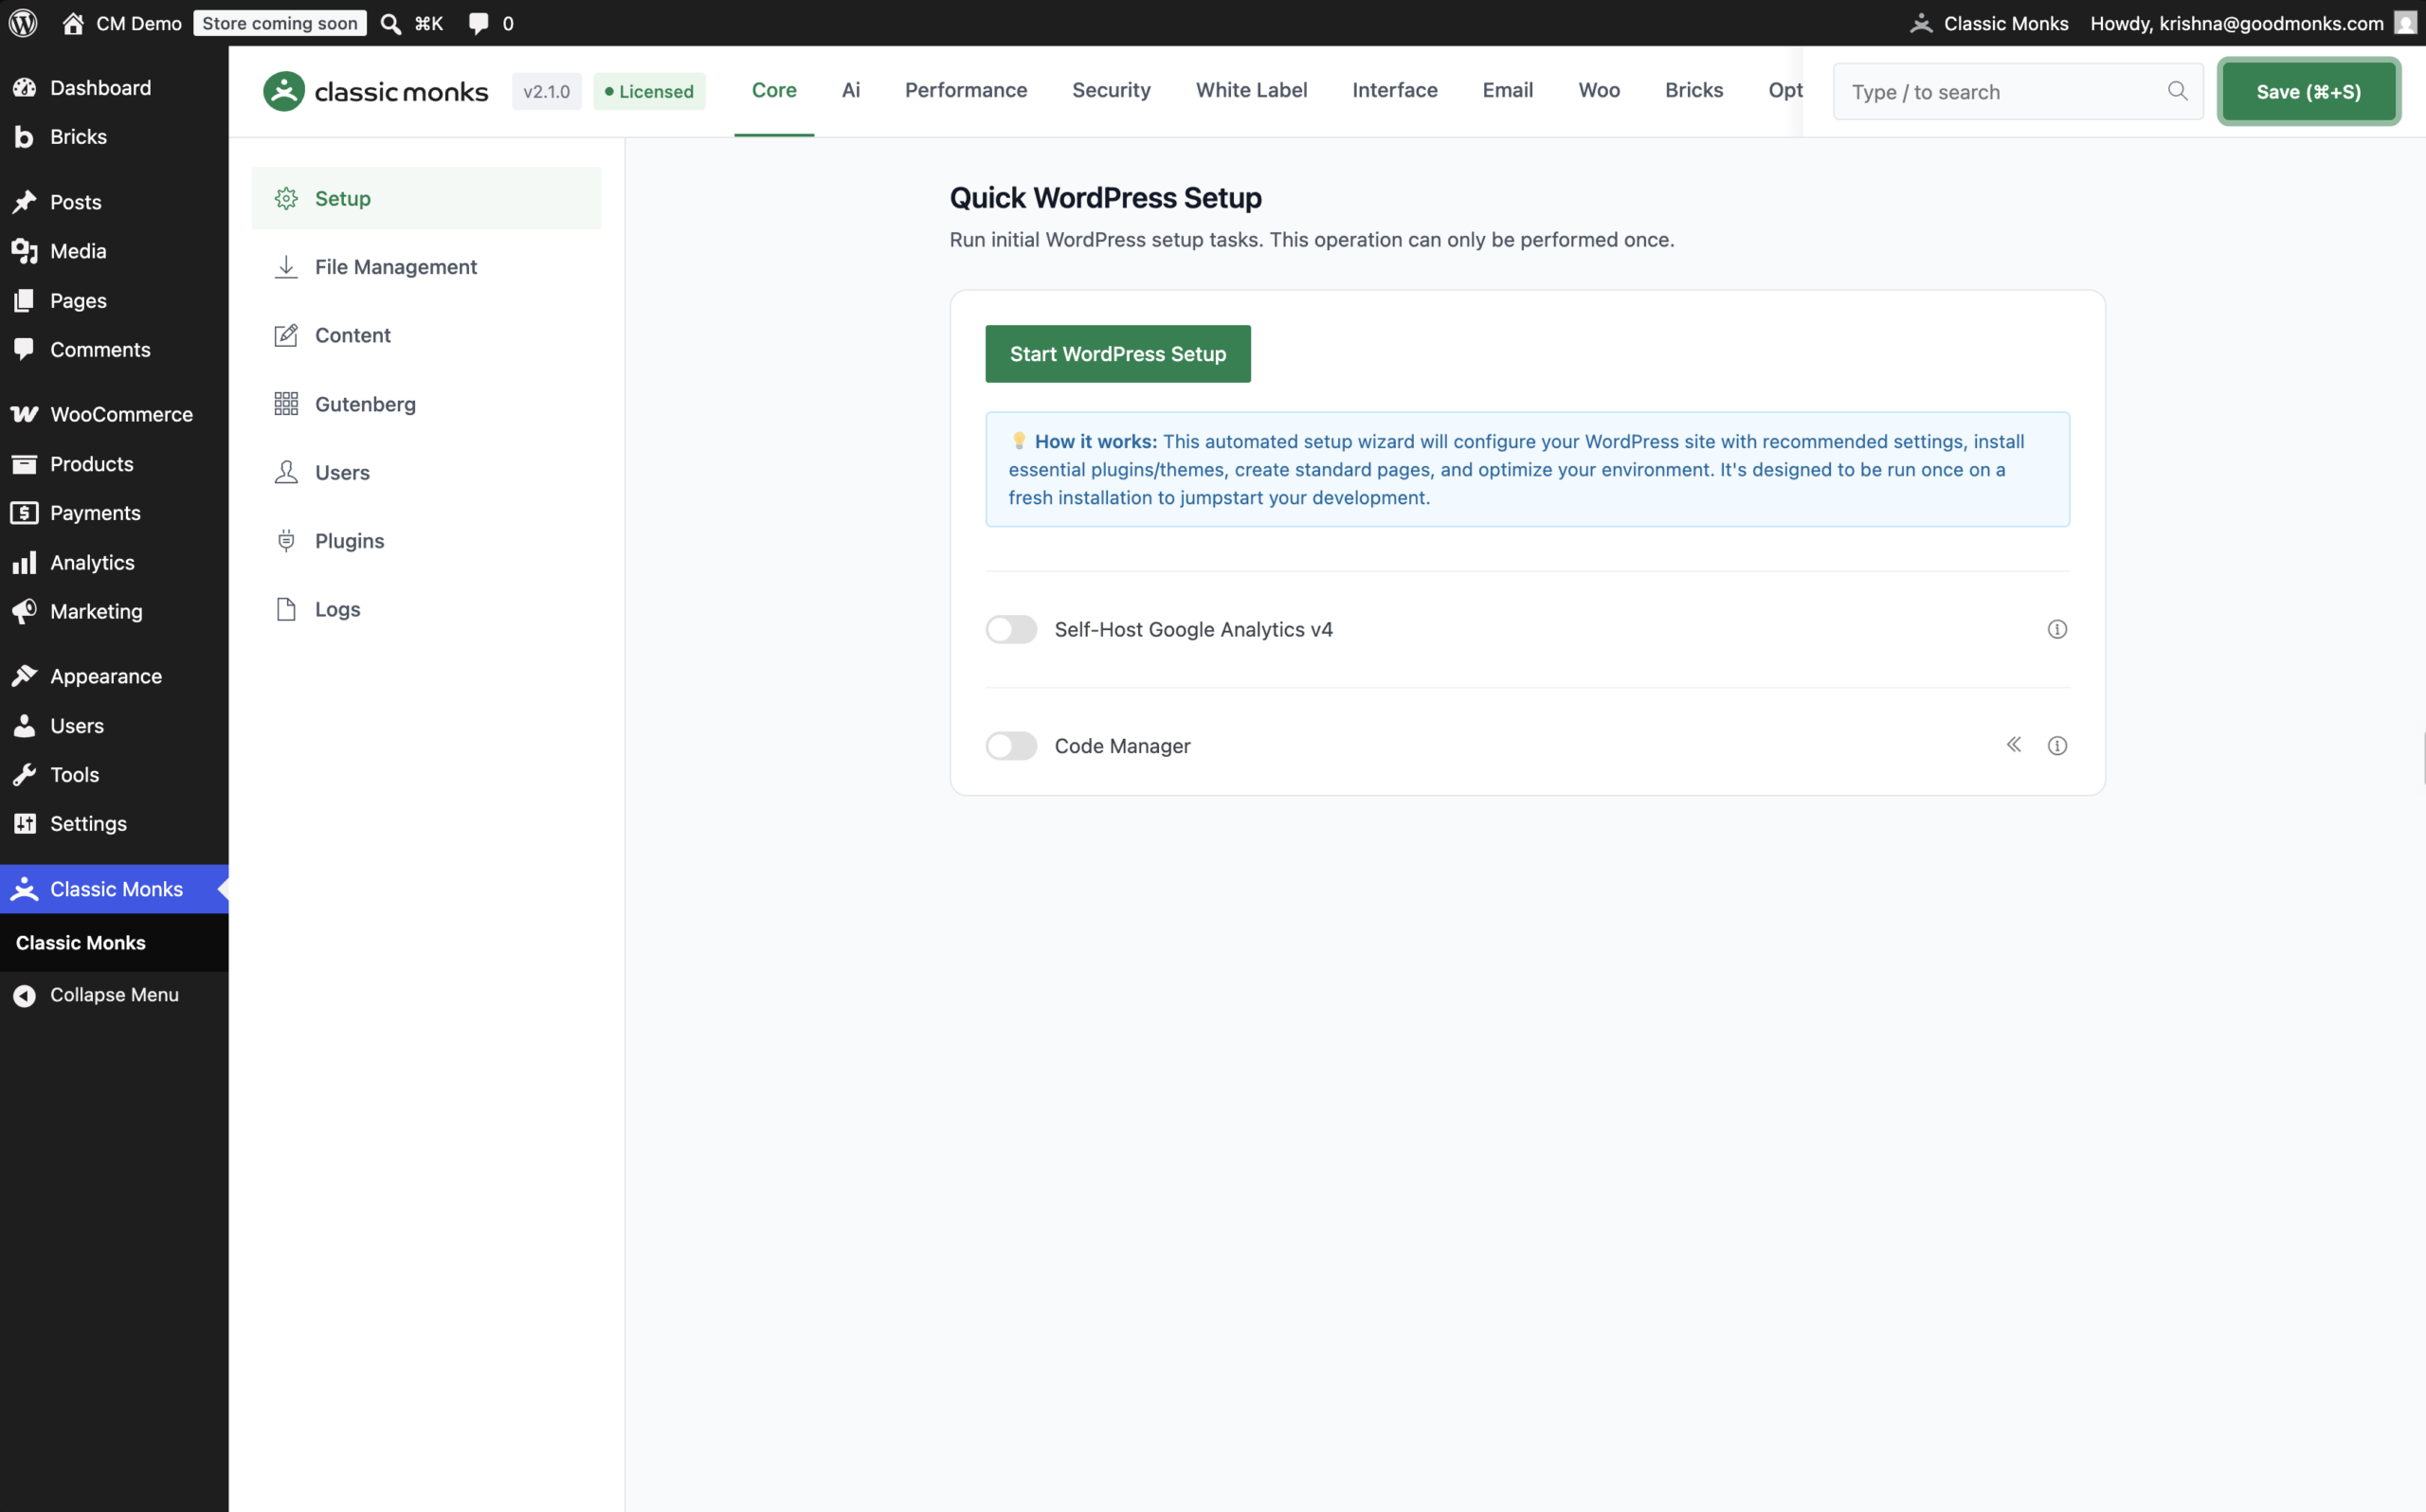The width and height of the screenshot is (2426, 1512).
Task: Open the comments bubble in admin bar
Action: pos(479,23)
